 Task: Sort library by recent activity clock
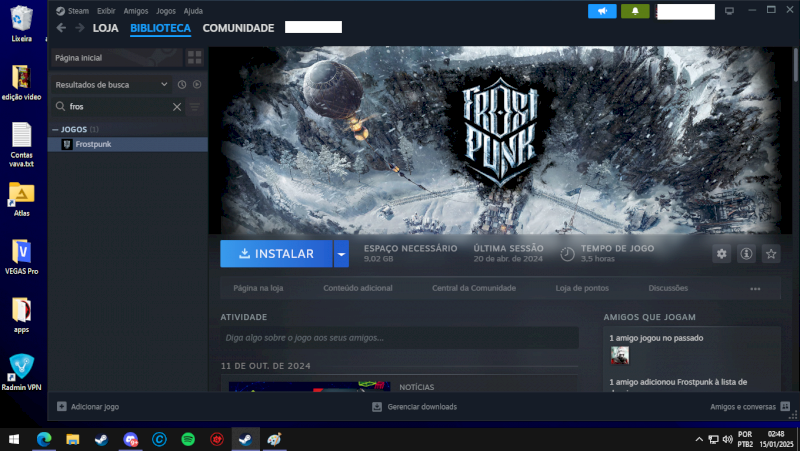click(182, 85)
